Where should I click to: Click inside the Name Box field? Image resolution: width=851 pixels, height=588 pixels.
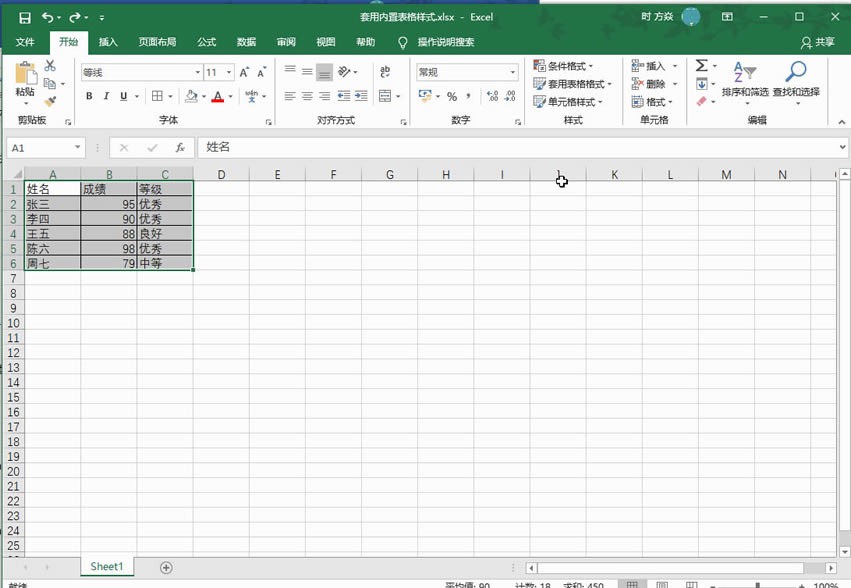38,147
